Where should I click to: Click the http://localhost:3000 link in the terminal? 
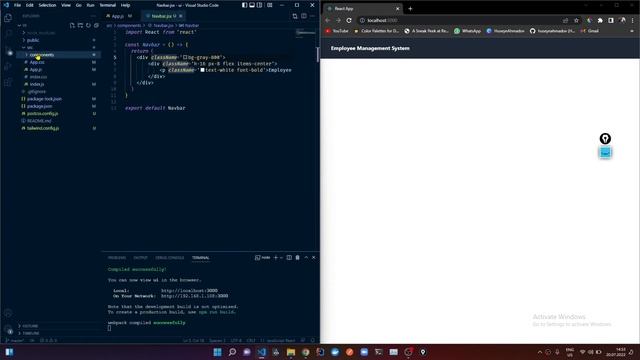189,291
